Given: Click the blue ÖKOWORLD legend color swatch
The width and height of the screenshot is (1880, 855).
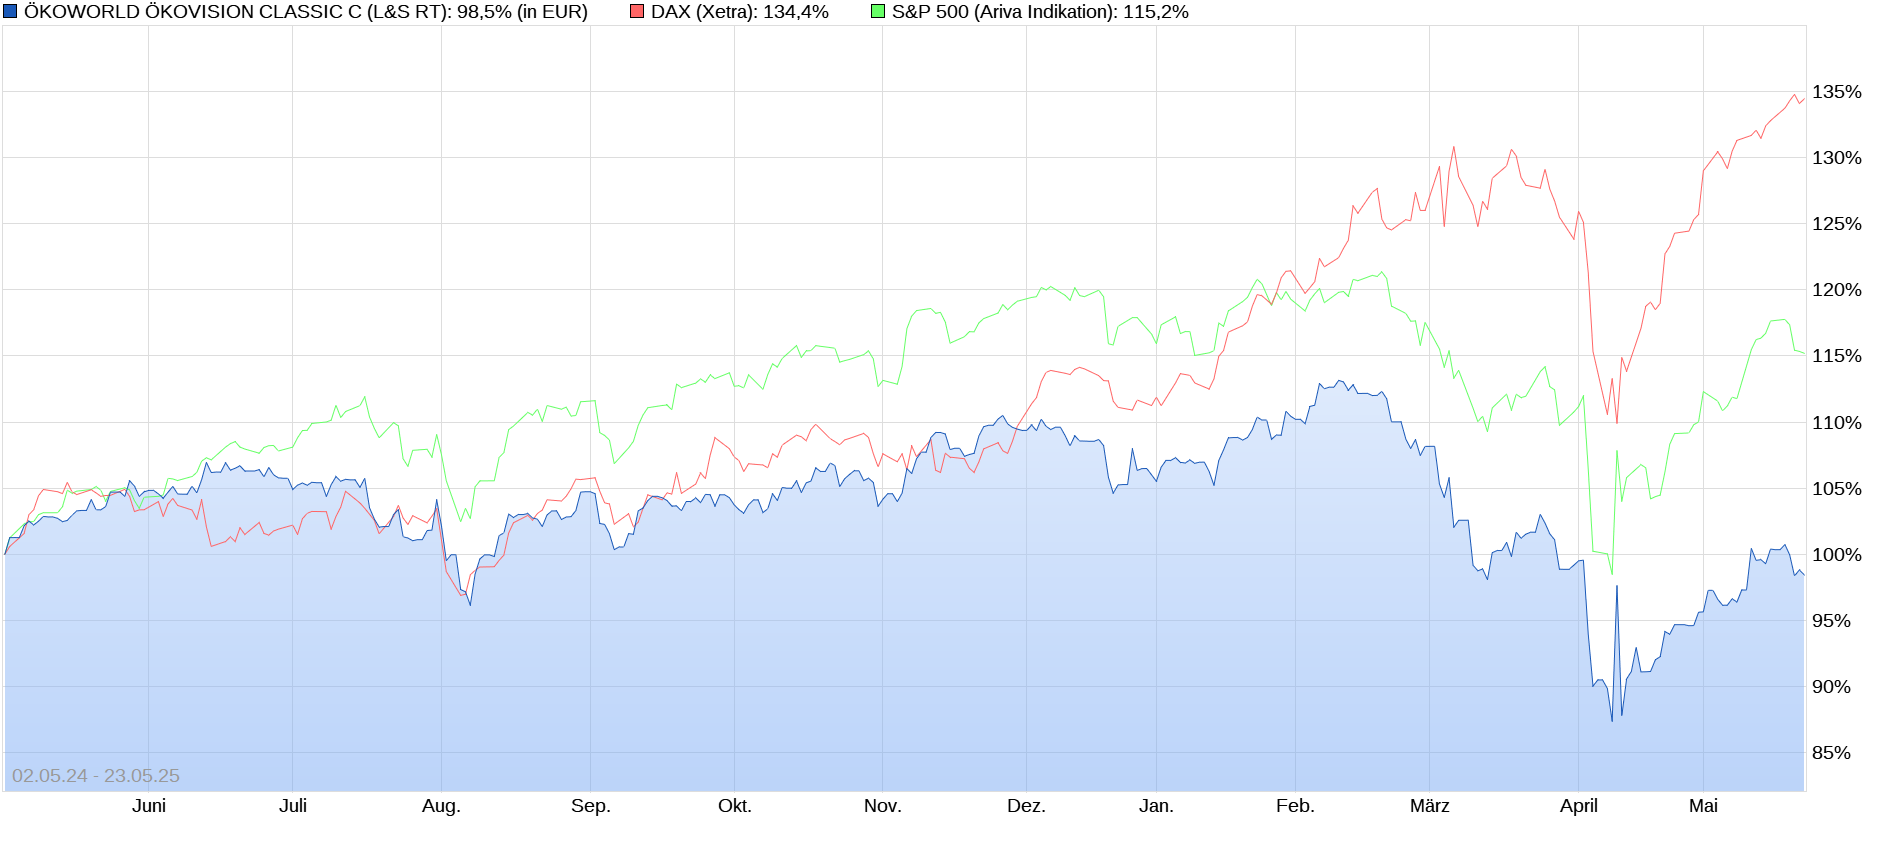Looking at the screenshot, I should pyautogui.click(x=11, y=12).
